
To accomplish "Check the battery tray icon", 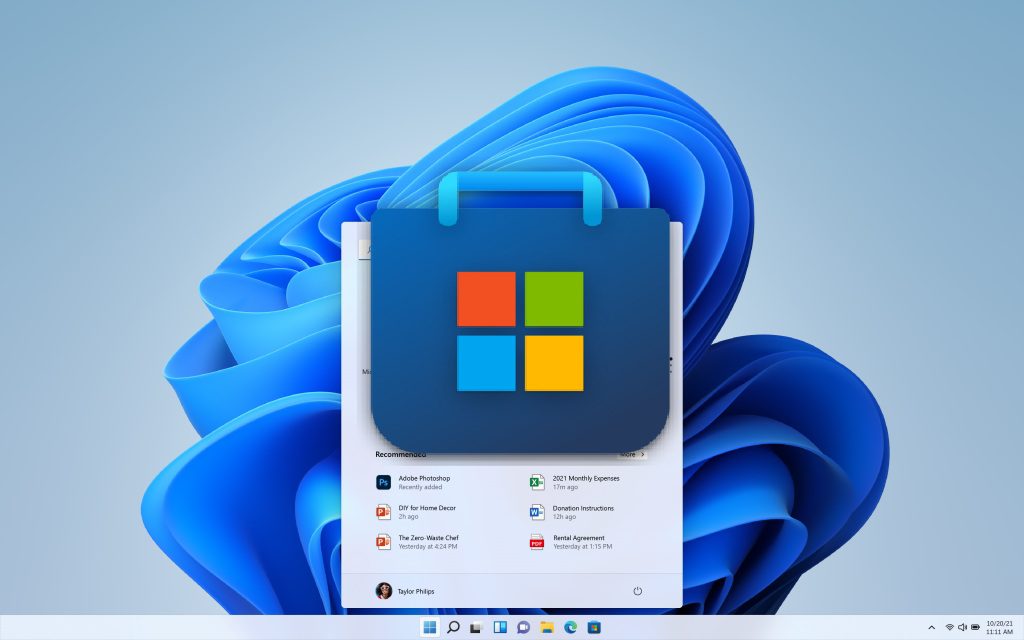I will pyautogui.click(x=975, y=628).
